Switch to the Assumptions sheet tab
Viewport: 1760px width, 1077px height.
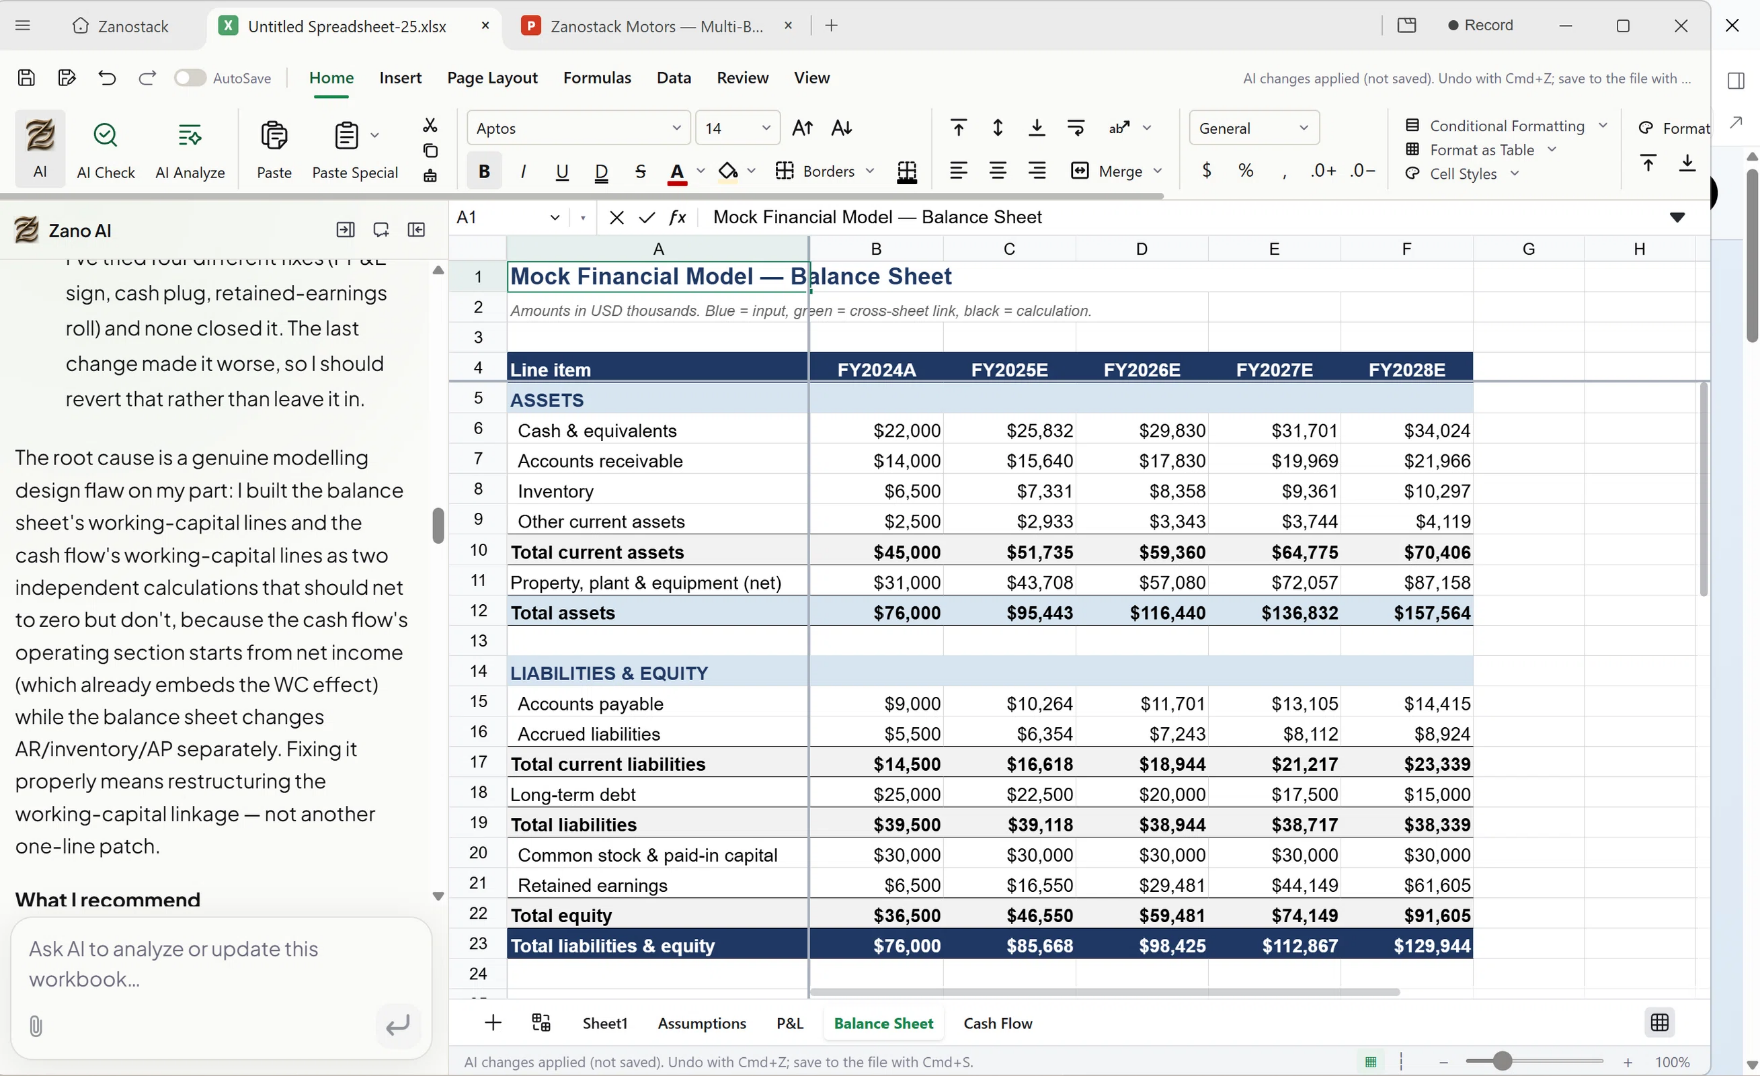tap(702, 1023)
